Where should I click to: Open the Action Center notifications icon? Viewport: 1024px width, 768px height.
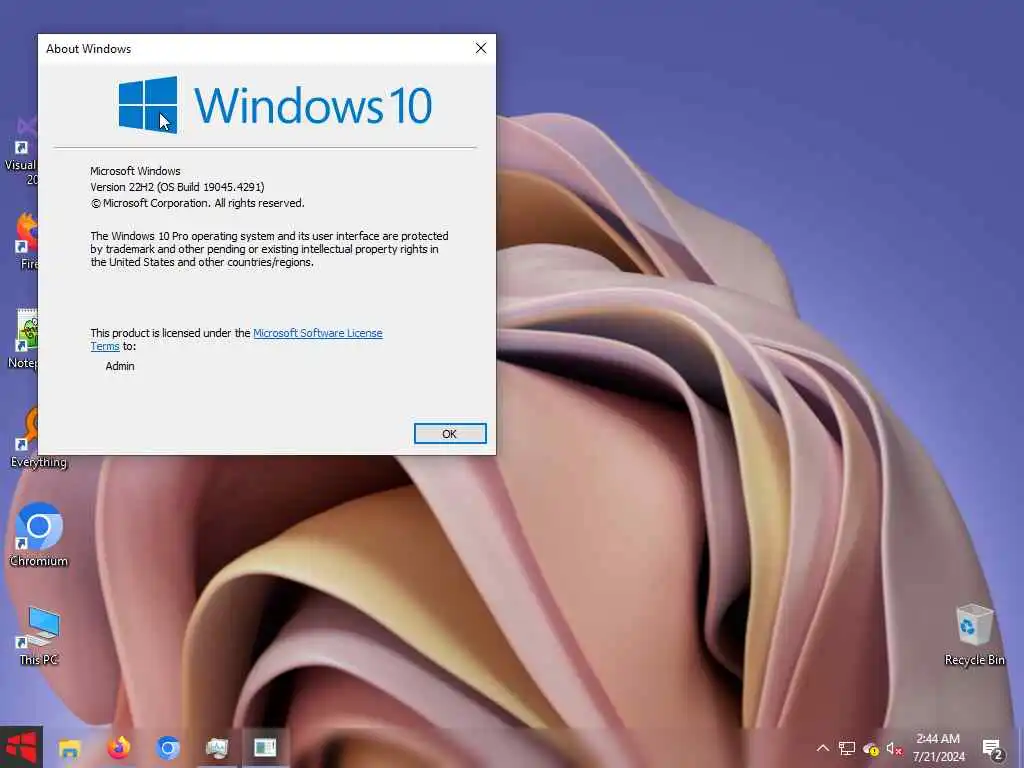coord(992,749)
